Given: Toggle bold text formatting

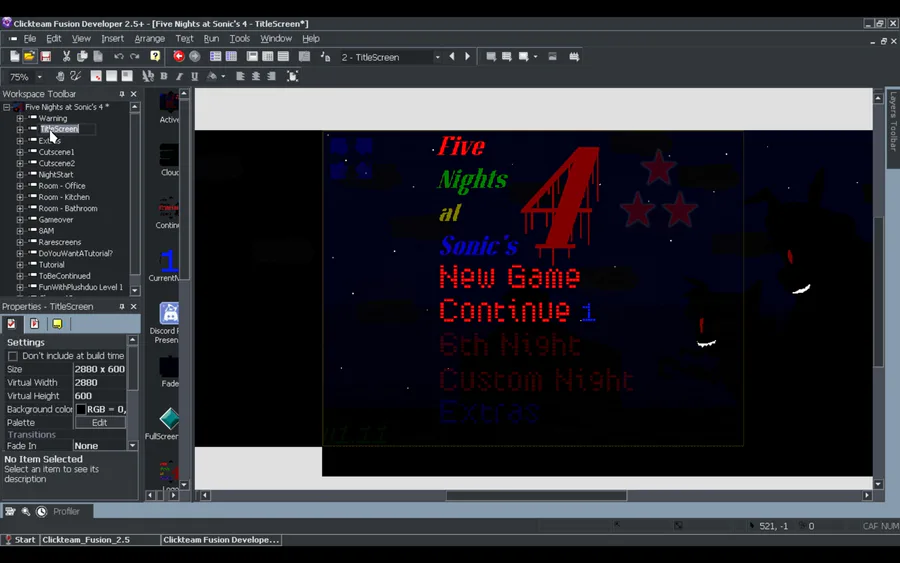Looking at the screenshot, I should point(164,76).
